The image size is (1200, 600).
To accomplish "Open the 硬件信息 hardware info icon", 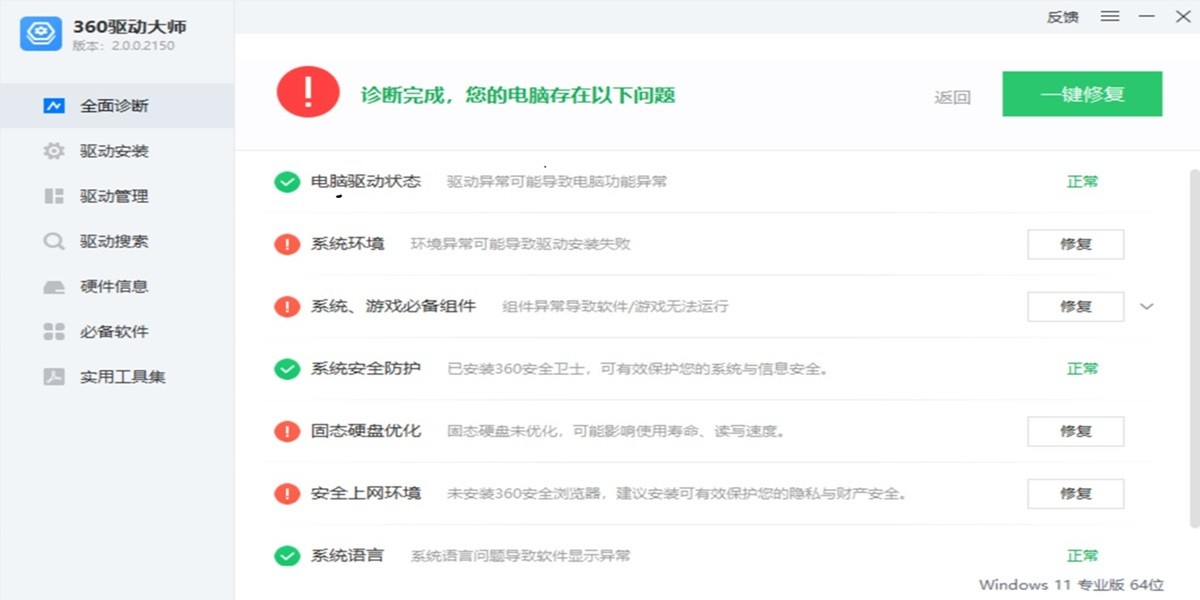I will [55, 286].
